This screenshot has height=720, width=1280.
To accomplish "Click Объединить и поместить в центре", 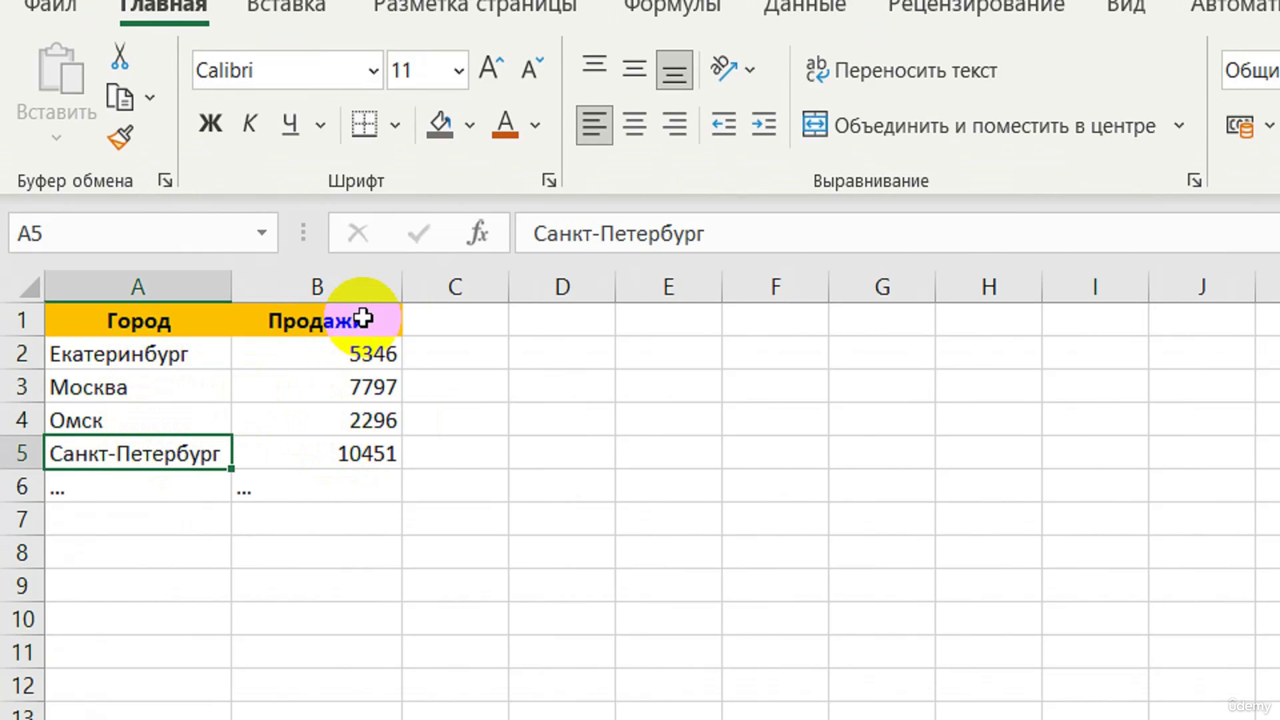I will click(979, 126).
